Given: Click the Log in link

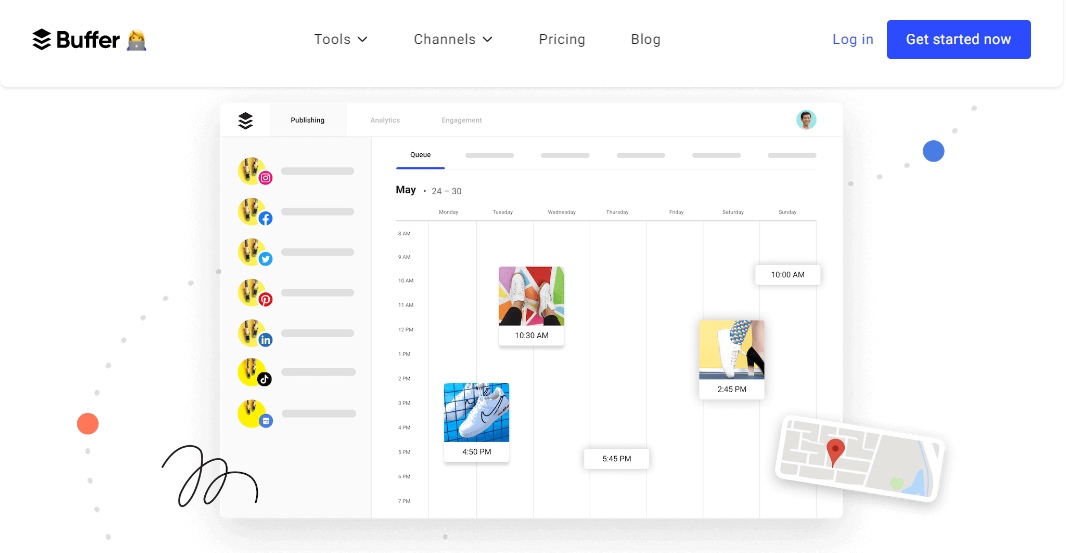Looking at the screenshot, I should tap(853, 39).
